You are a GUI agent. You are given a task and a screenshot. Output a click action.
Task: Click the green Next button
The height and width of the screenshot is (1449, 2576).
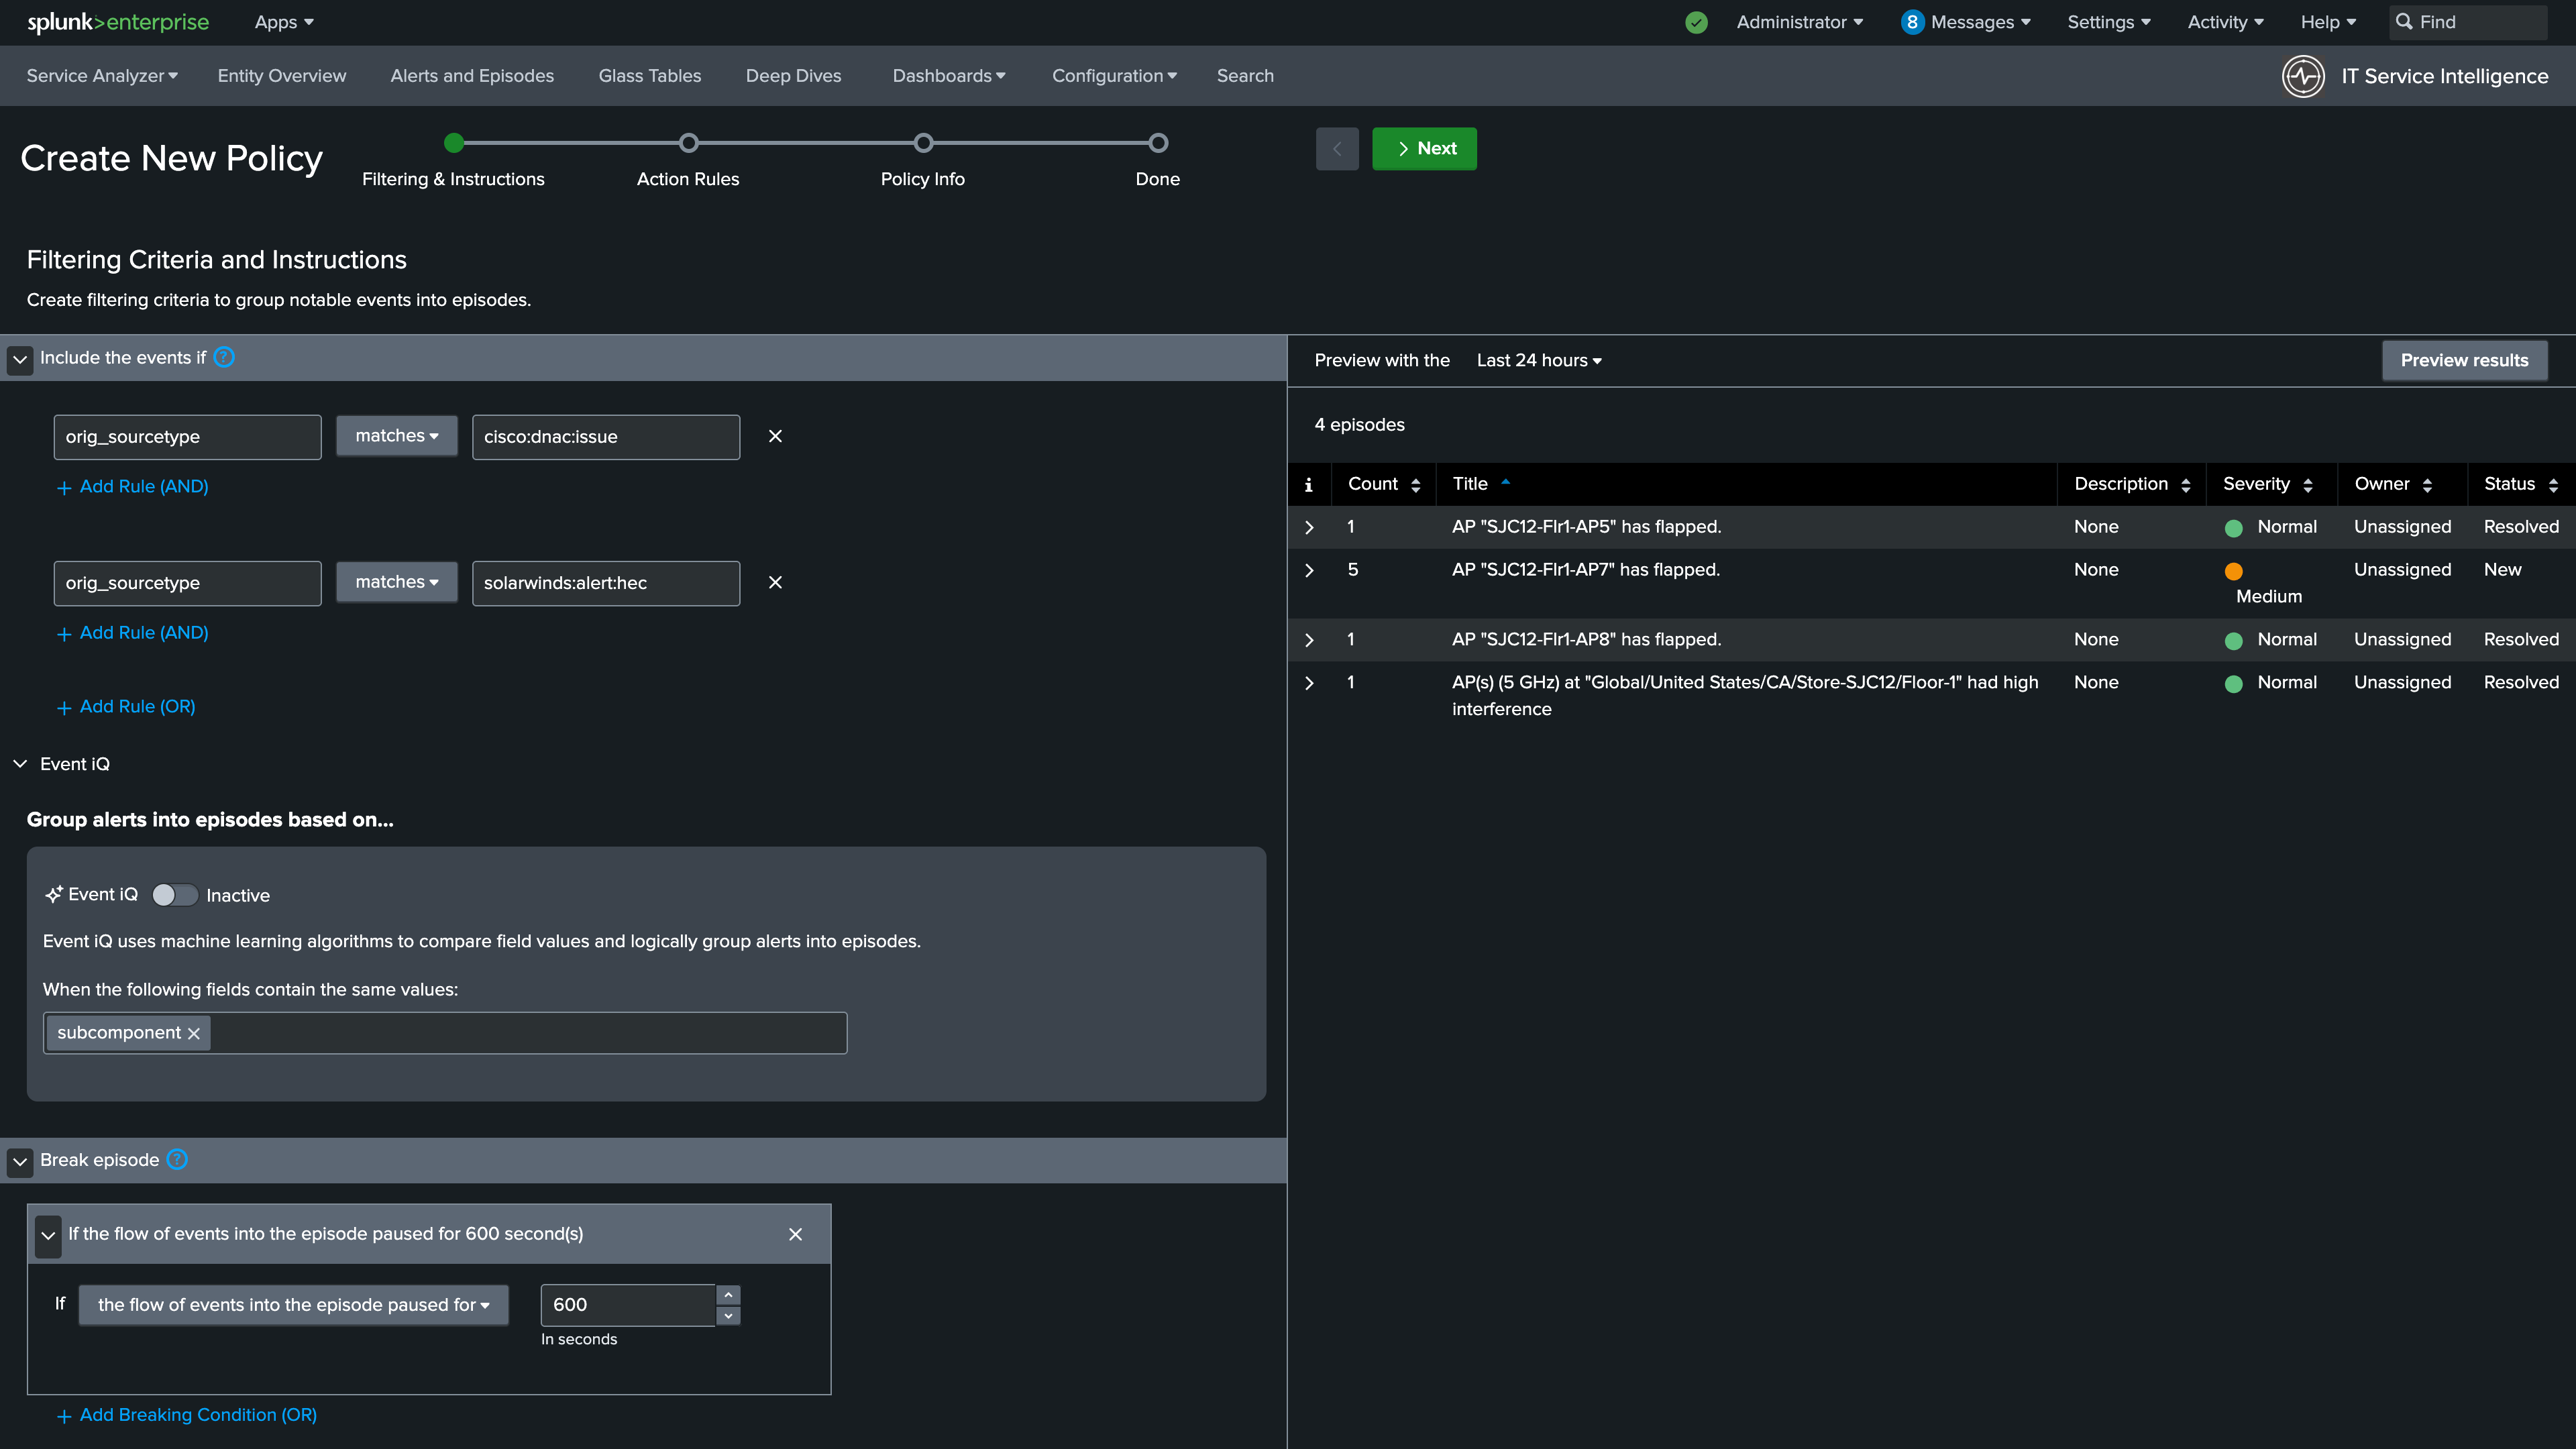pyautogui.click(x=1424, y=148)
